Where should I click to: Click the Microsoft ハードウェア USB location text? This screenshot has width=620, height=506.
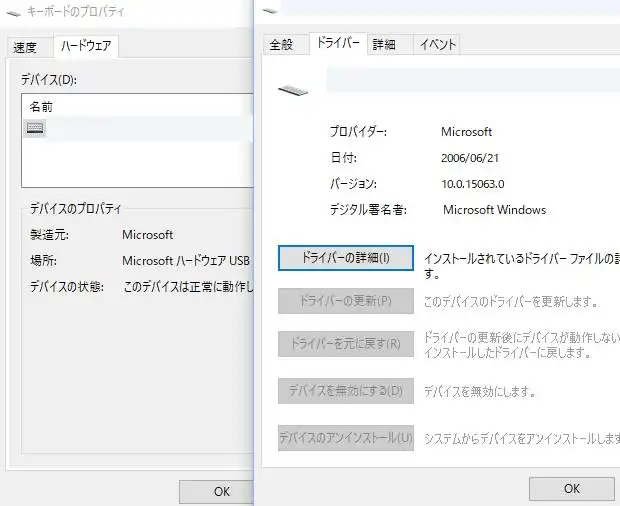[186, 261]
